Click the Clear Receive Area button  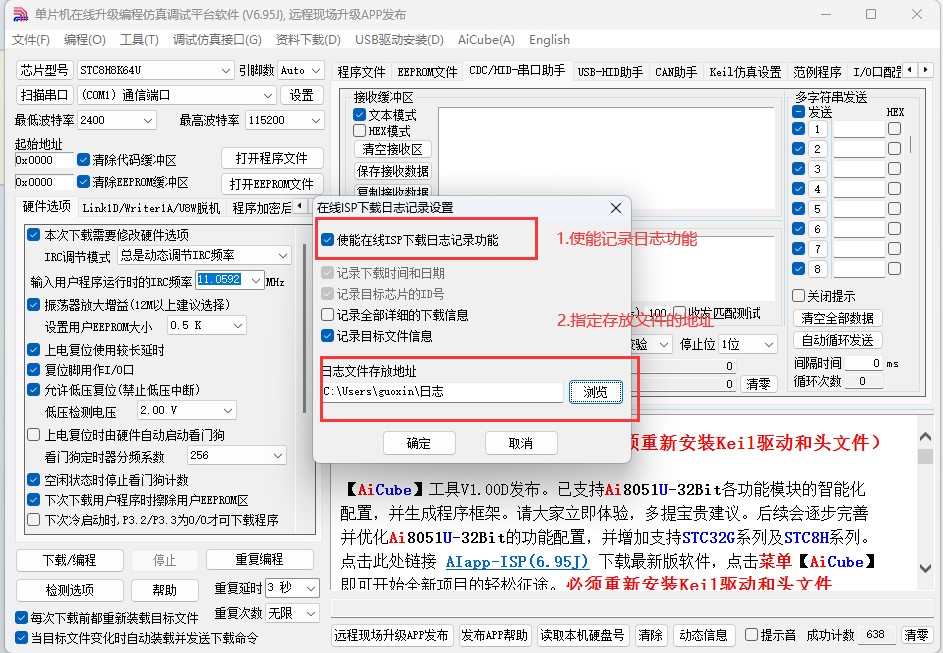click(x=393, y=149)
